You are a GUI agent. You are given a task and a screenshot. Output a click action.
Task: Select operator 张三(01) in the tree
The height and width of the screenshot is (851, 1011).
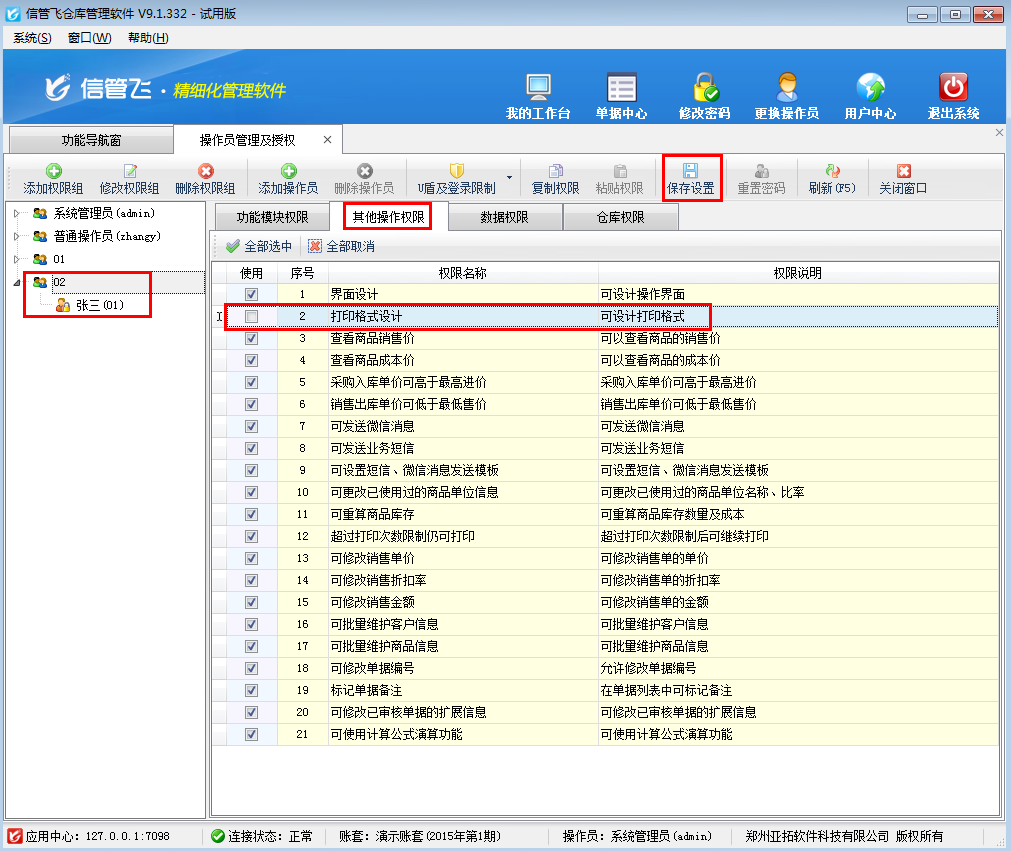tap(99, 305)
